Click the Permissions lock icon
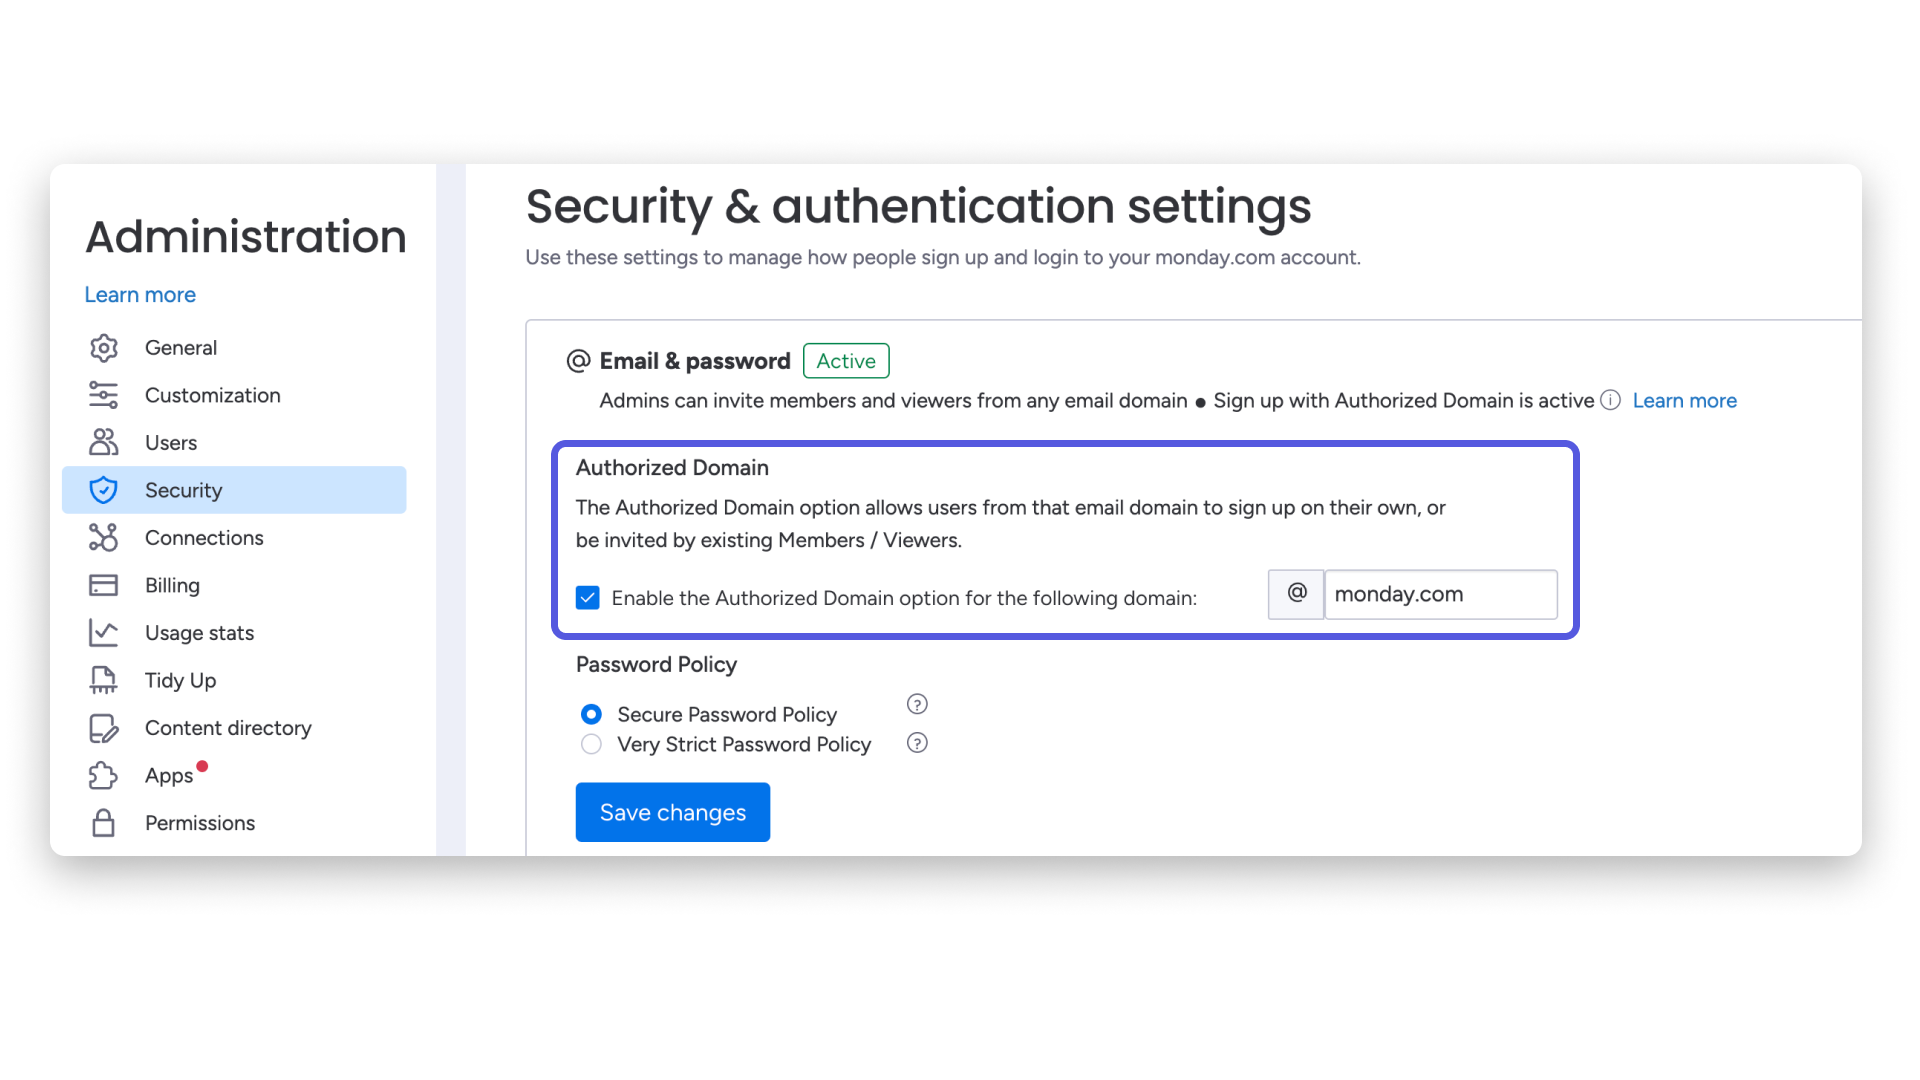The width and height of the screenshot is (1920, 1080). coord(104,823)
